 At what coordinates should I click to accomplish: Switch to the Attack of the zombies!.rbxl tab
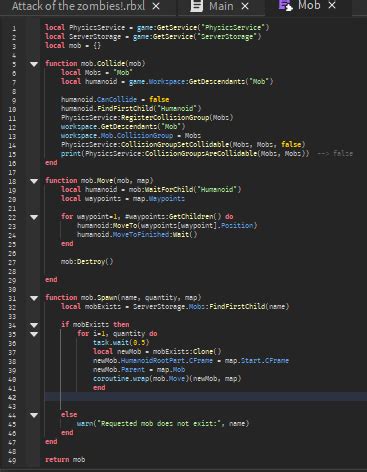pos(79,6)
